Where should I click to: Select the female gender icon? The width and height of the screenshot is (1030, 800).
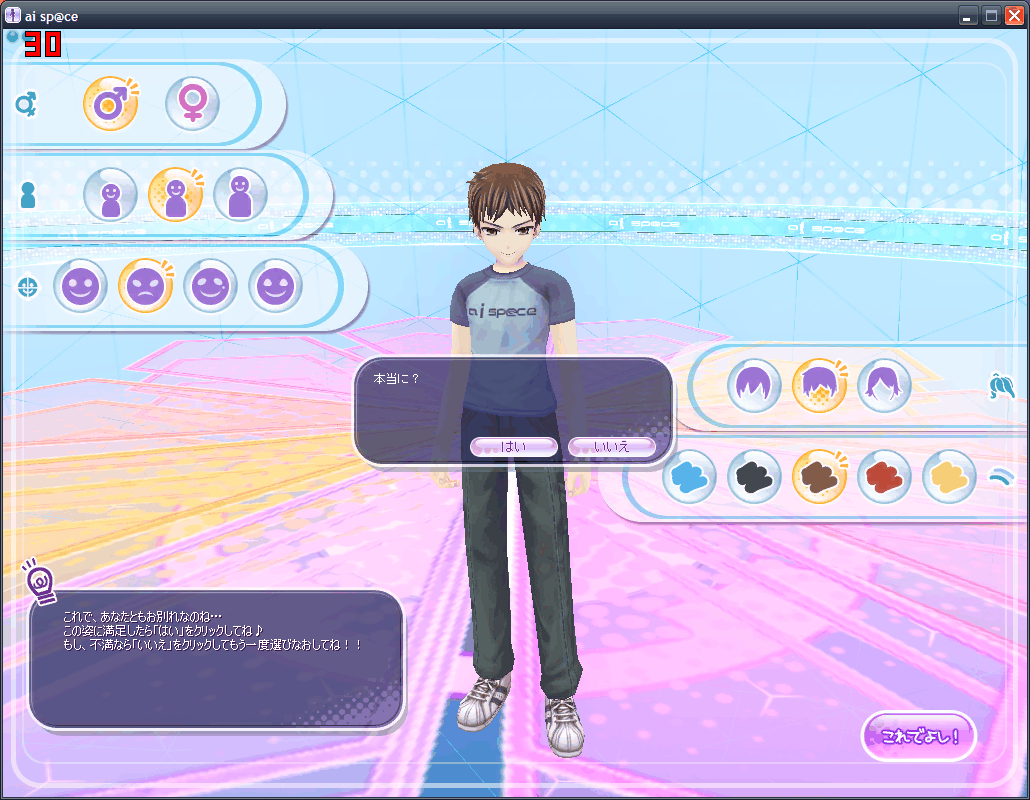pos(192,104)
